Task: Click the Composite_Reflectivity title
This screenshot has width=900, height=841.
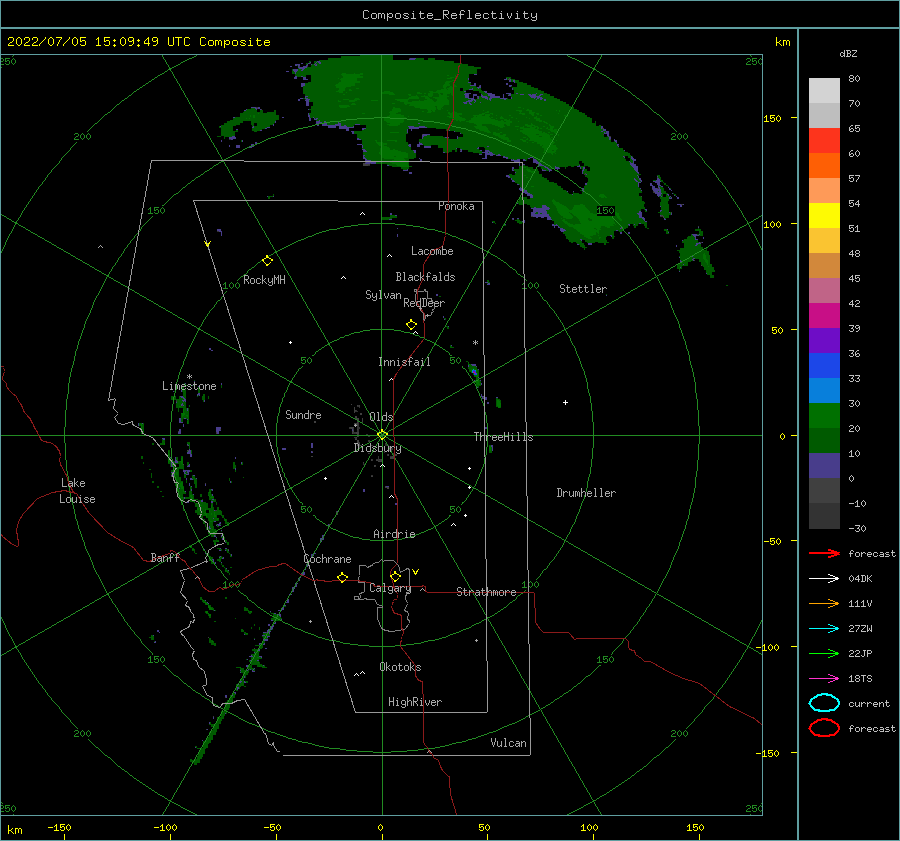Action: click(450, 15)
